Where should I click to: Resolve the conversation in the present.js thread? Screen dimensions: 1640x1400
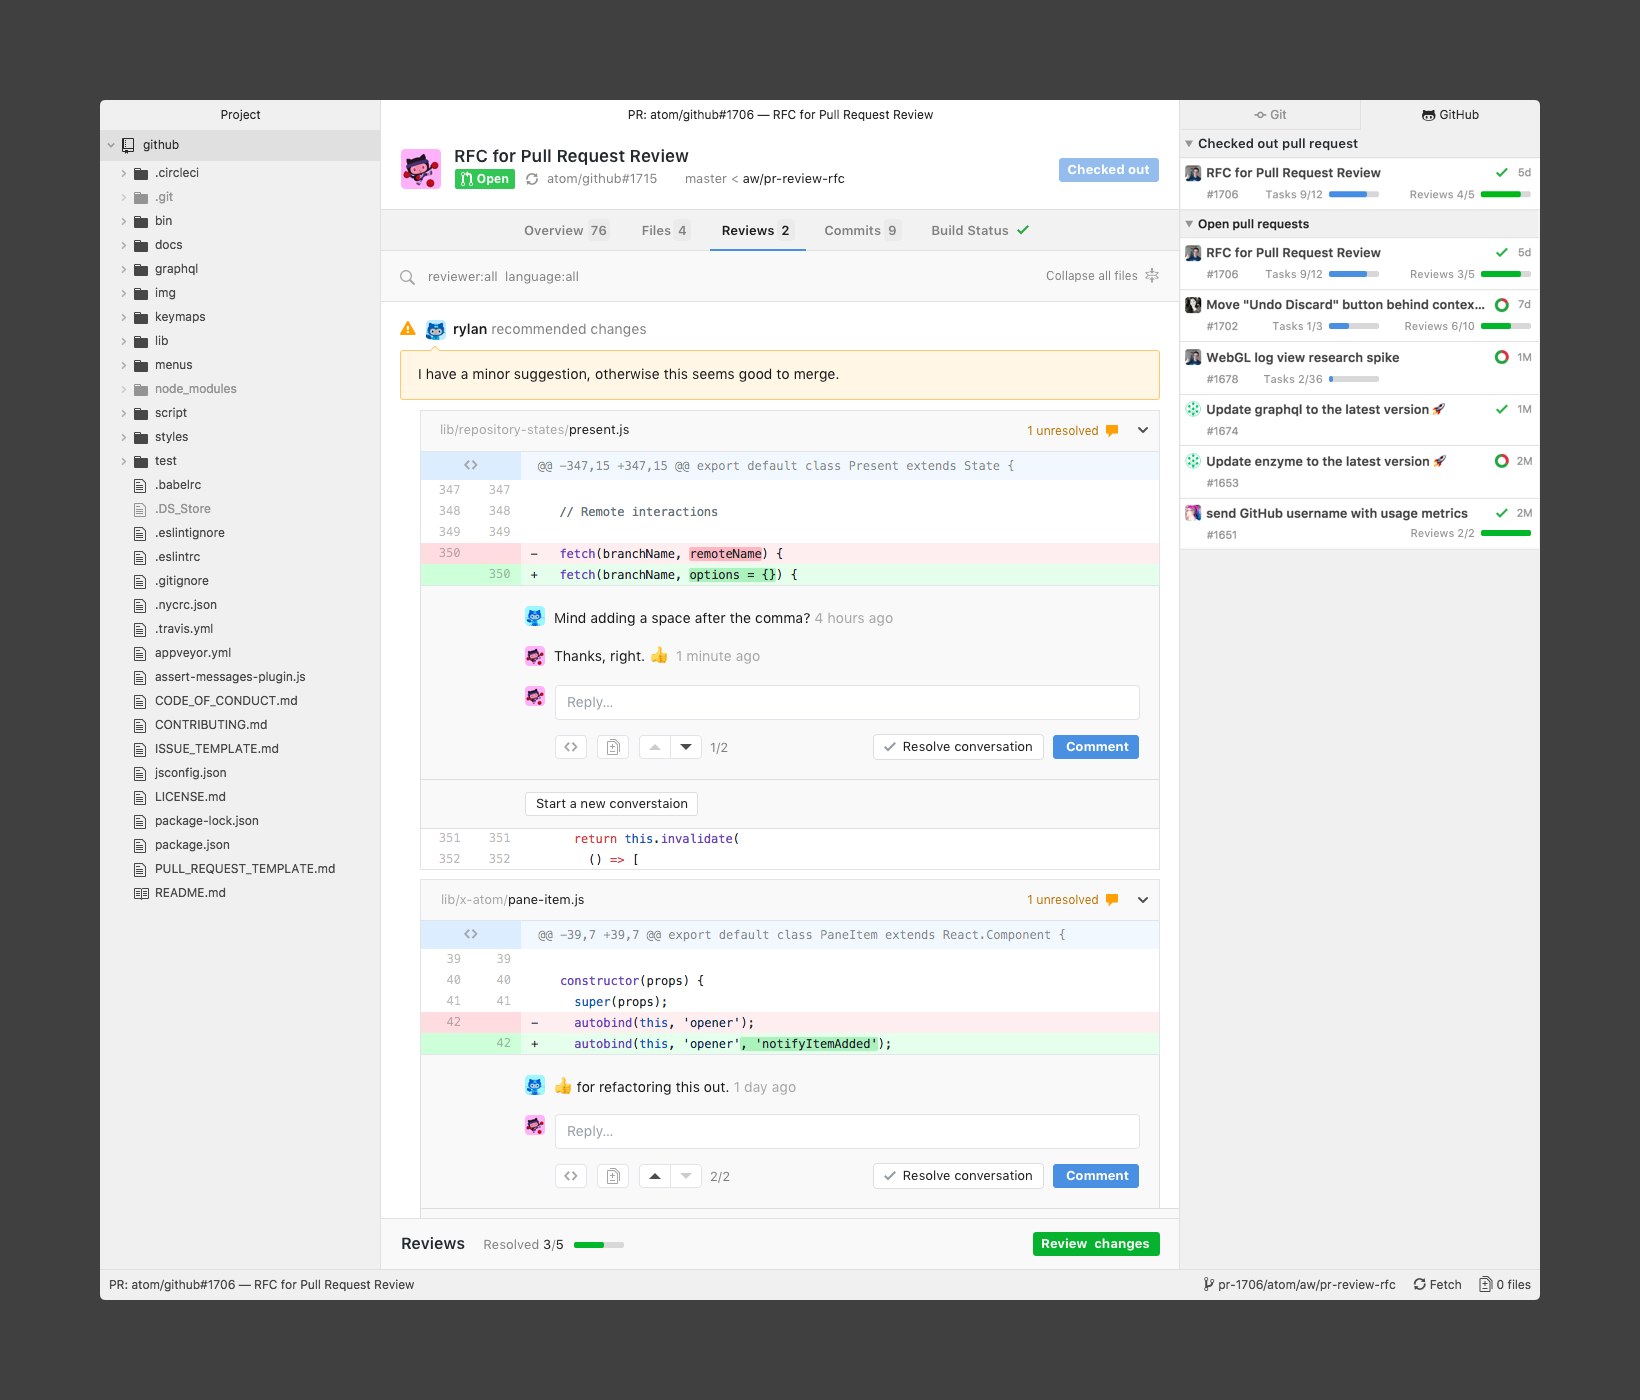(958, 747)
